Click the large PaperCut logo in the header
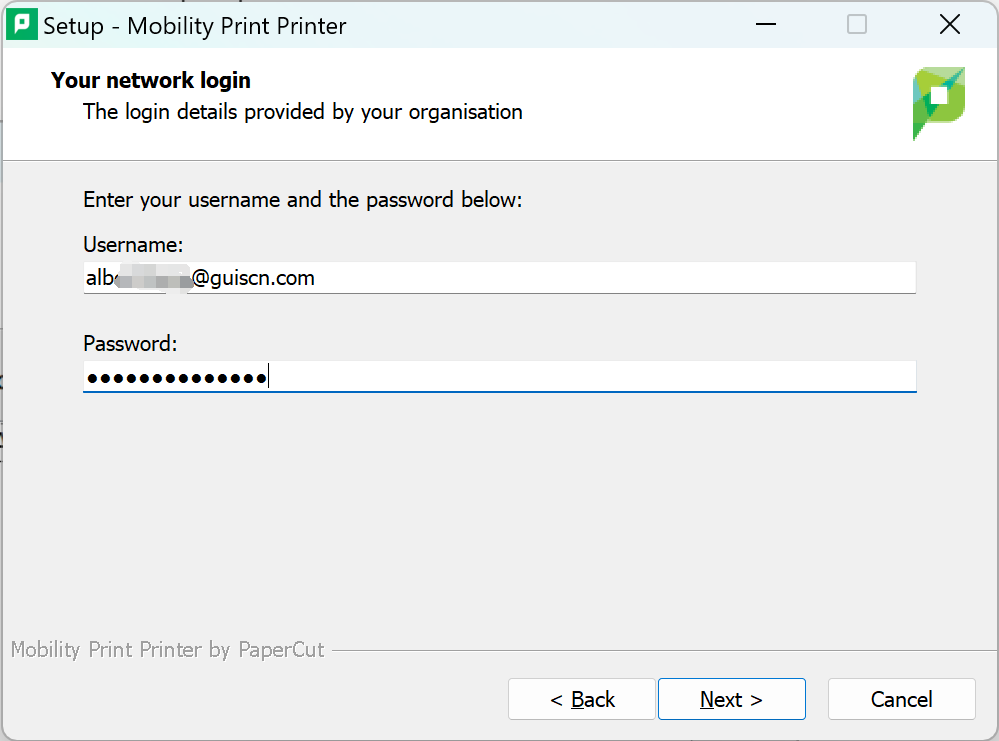This screenshot has width=999, height=741. [x=938, y=103]
